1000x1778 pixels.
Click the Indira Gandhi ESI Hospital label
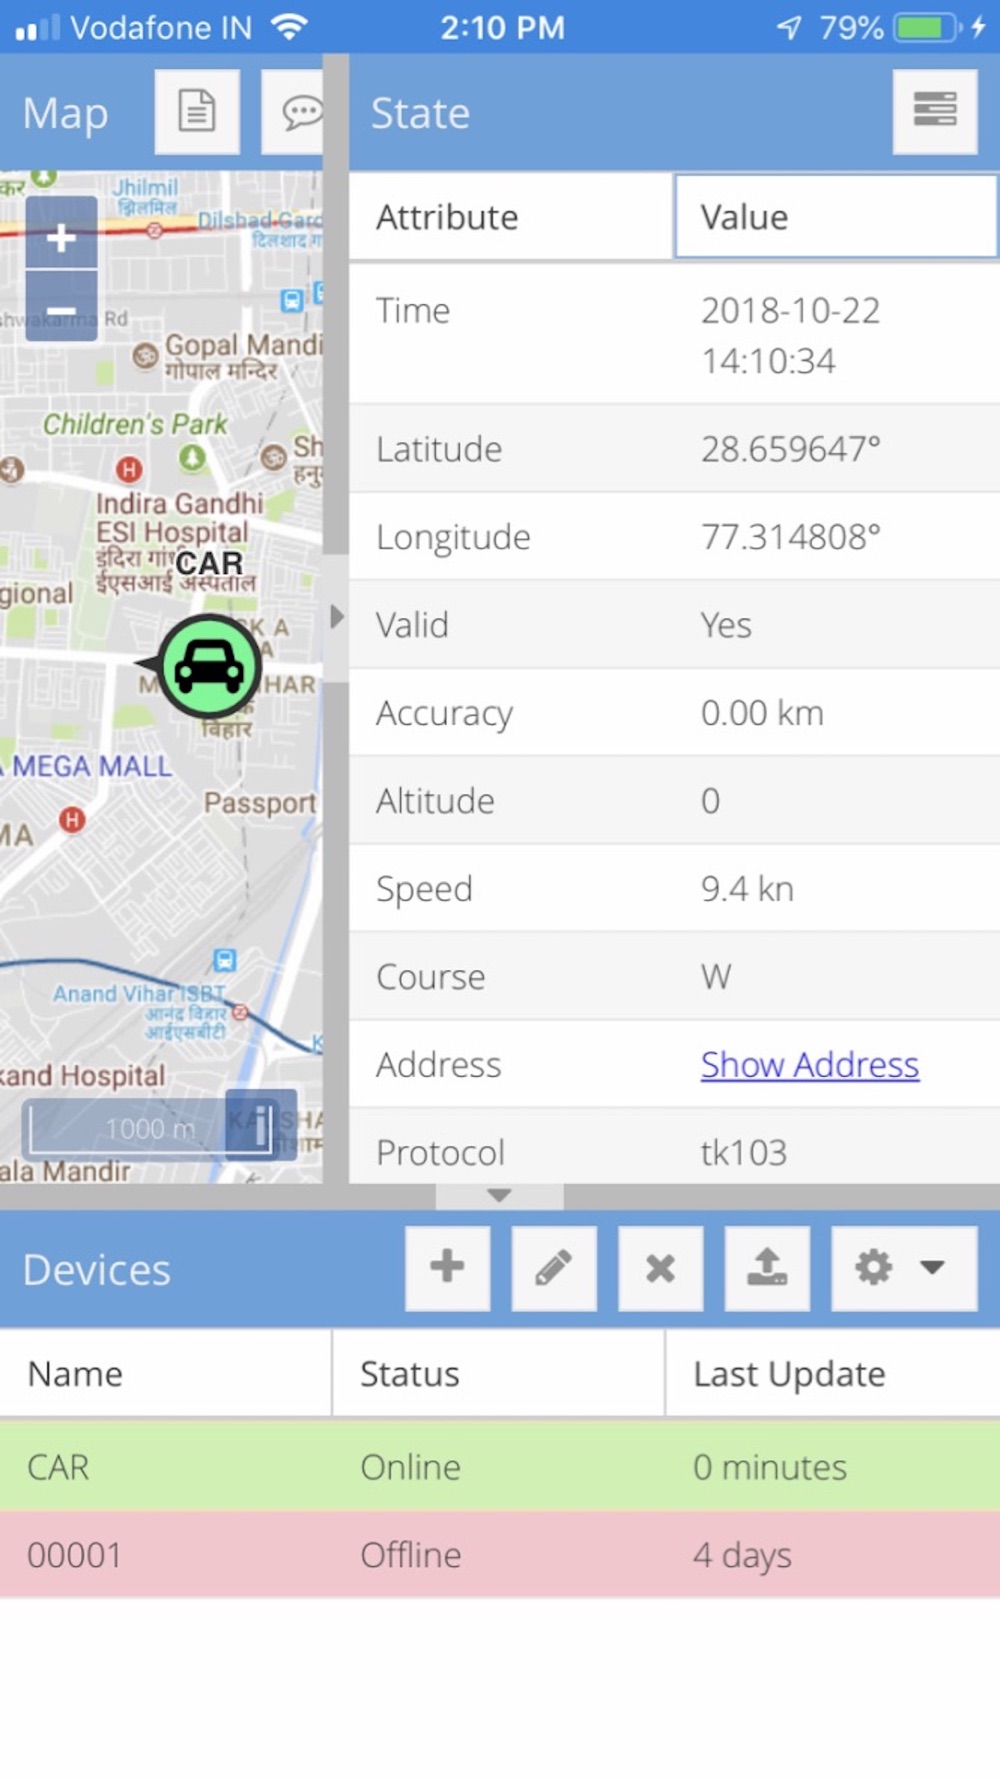pyautogui.click(x=178, y=518)
